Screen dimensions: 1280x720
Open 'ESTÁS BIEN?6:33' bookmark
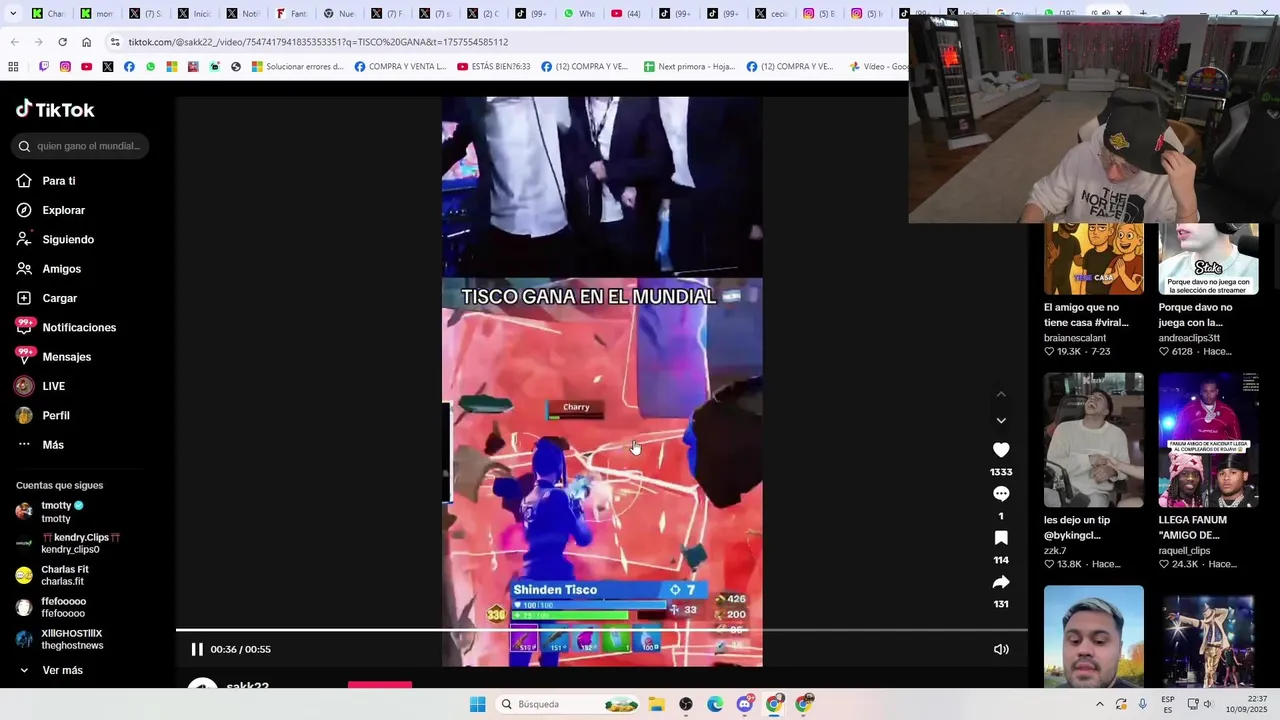[494, 67]
